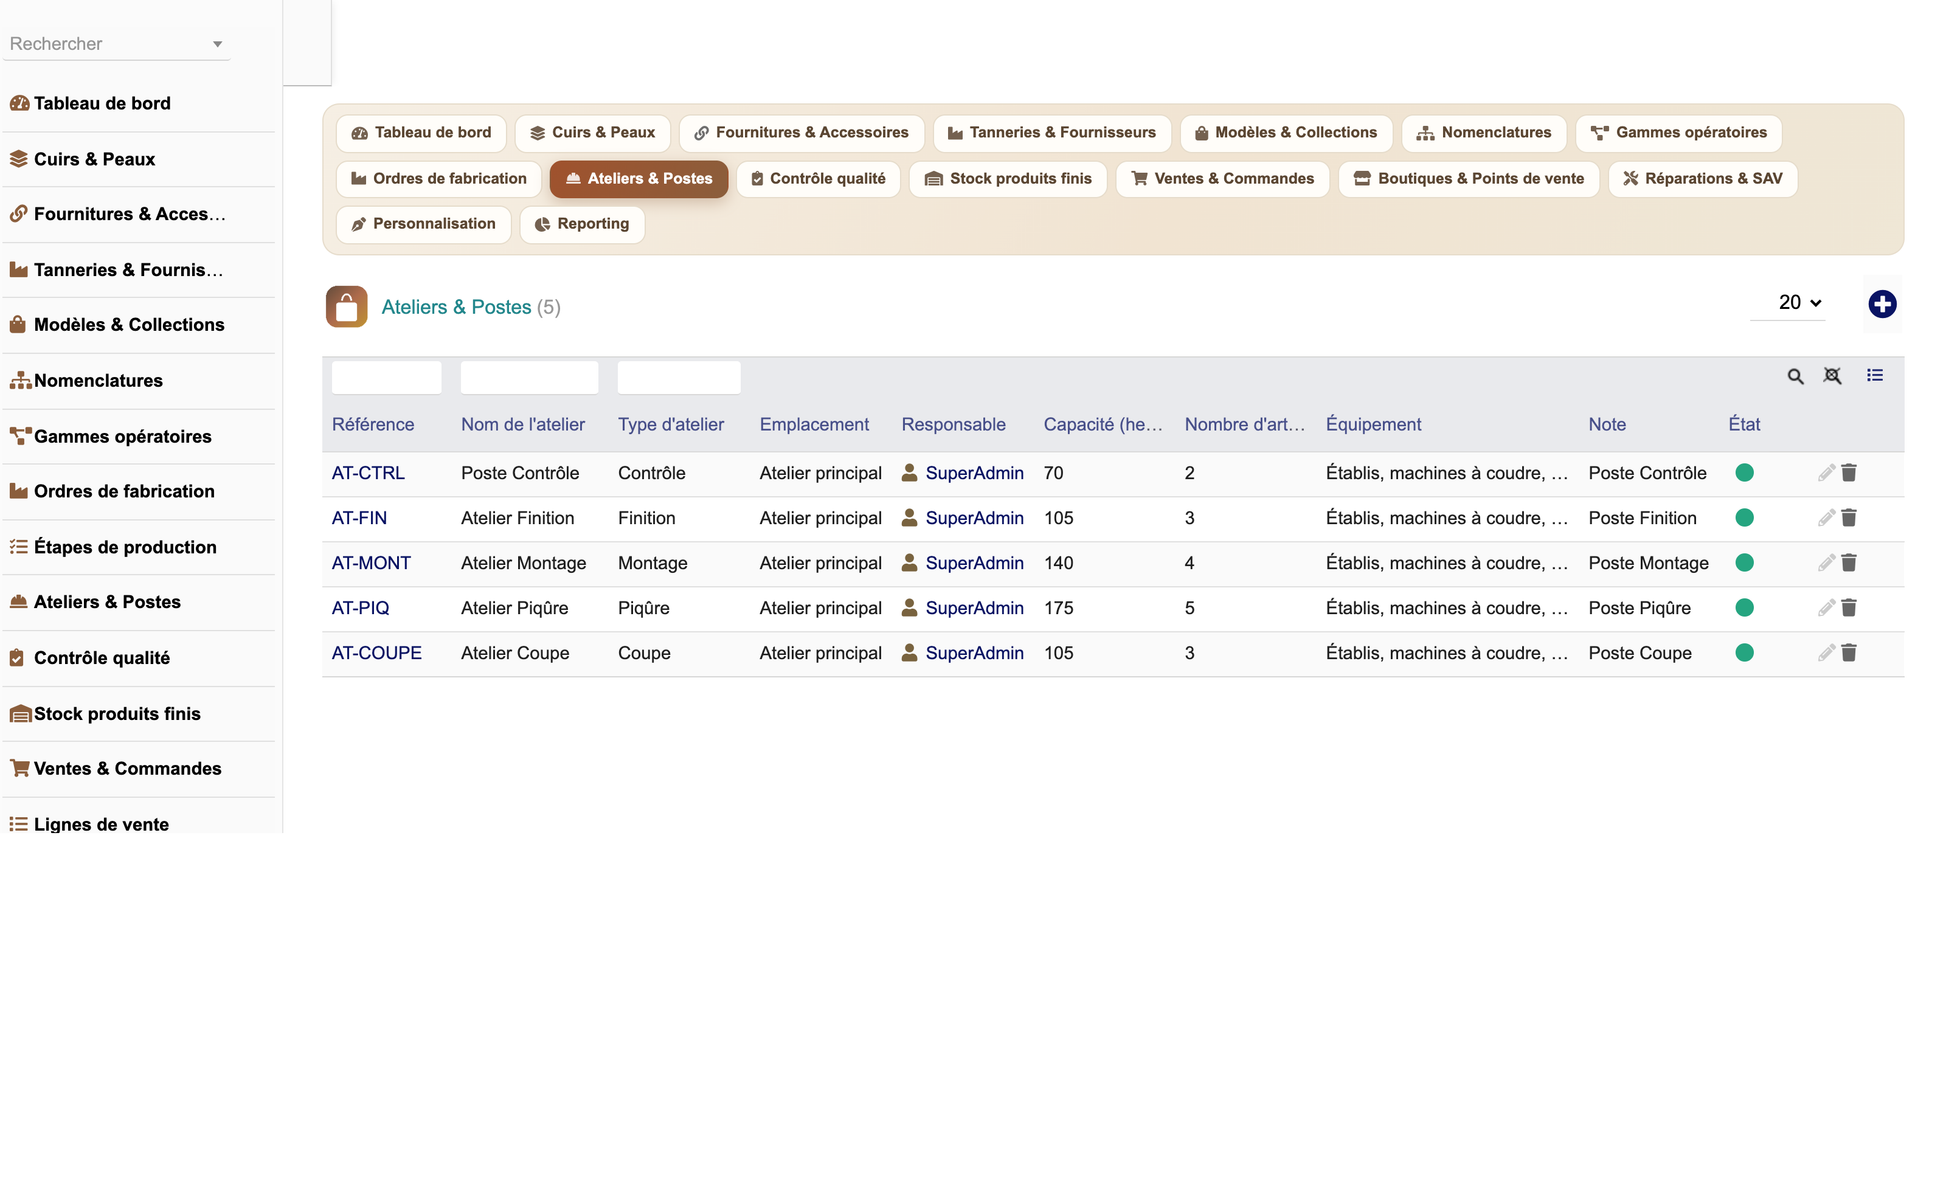
Task: Click the Type d'atelier filter input
Action: click(x=679, y=377)
